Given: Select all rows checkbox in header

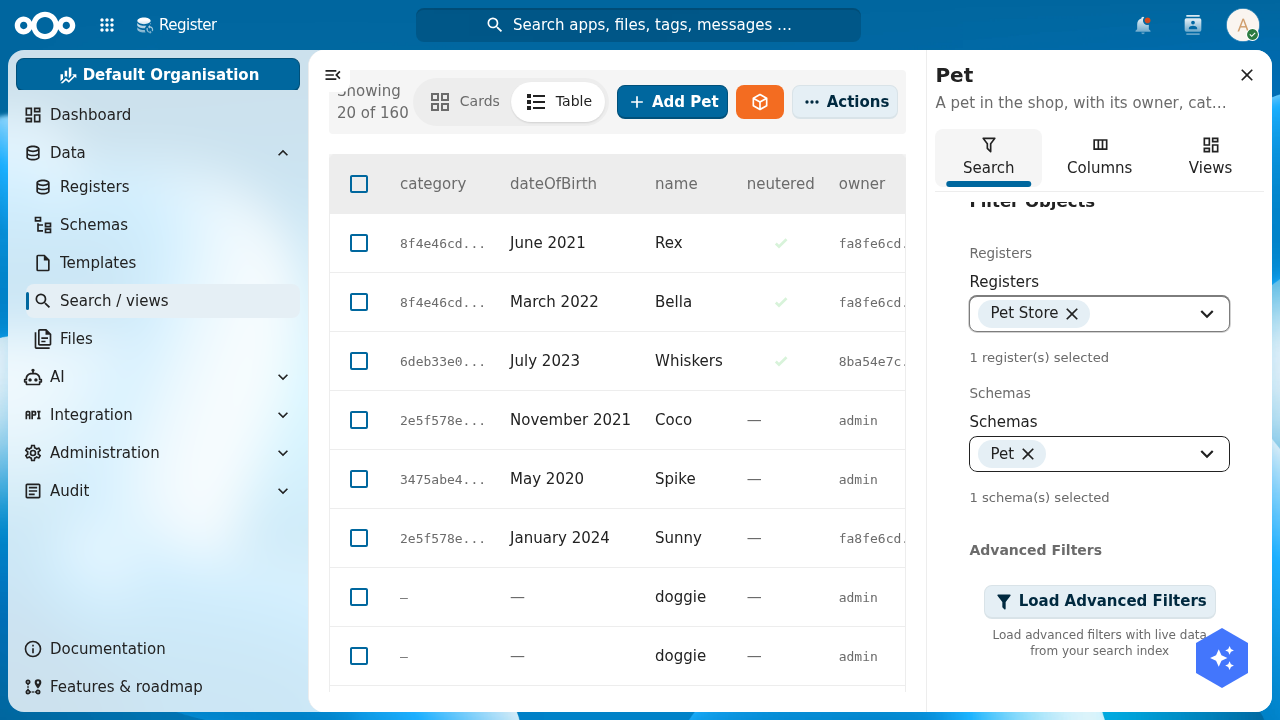Looking at the screenshot, I should pyautogui.click(x=359, y=184).
